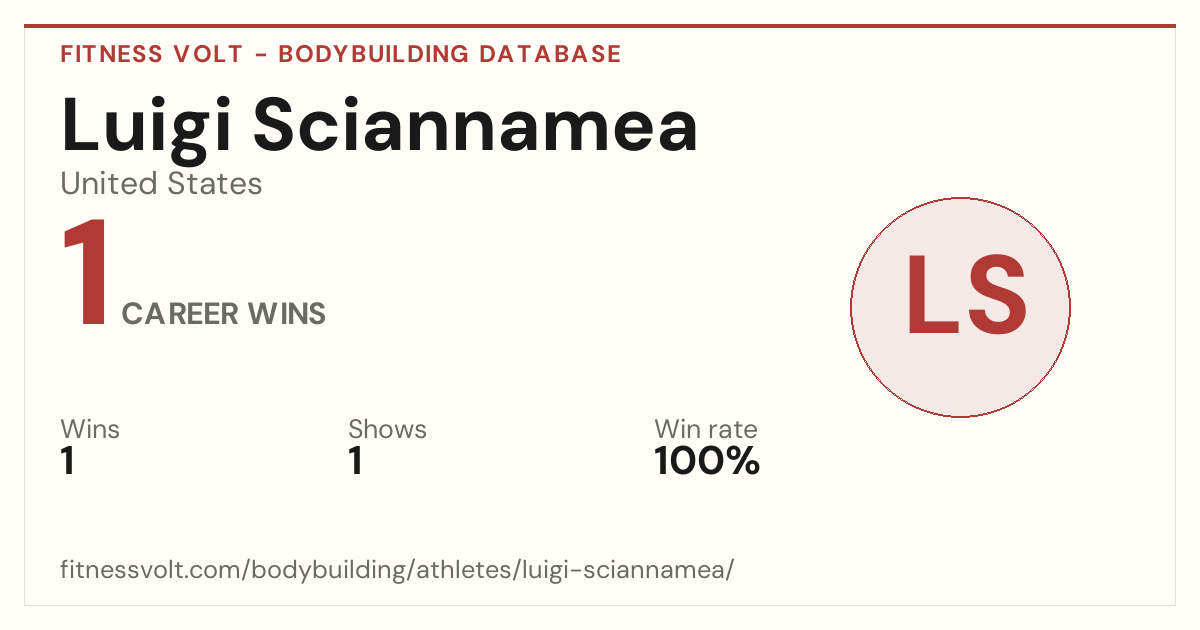
Task: Click the word Sciannamea in title
Action: point(475,124)
